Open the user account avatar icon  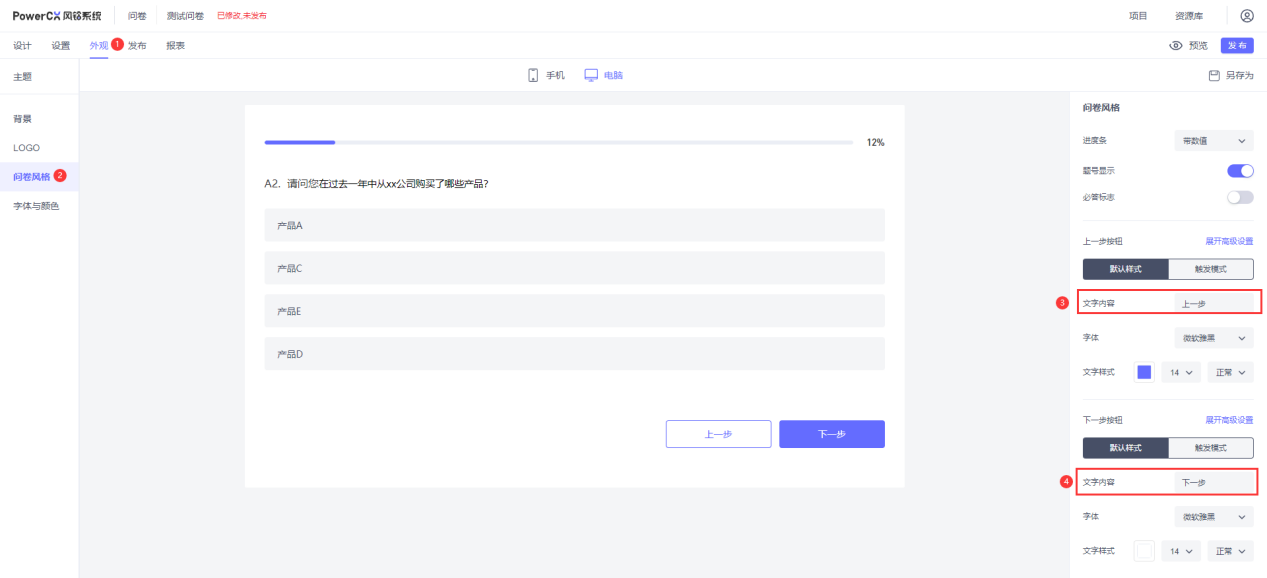(x=1246, y=16)
